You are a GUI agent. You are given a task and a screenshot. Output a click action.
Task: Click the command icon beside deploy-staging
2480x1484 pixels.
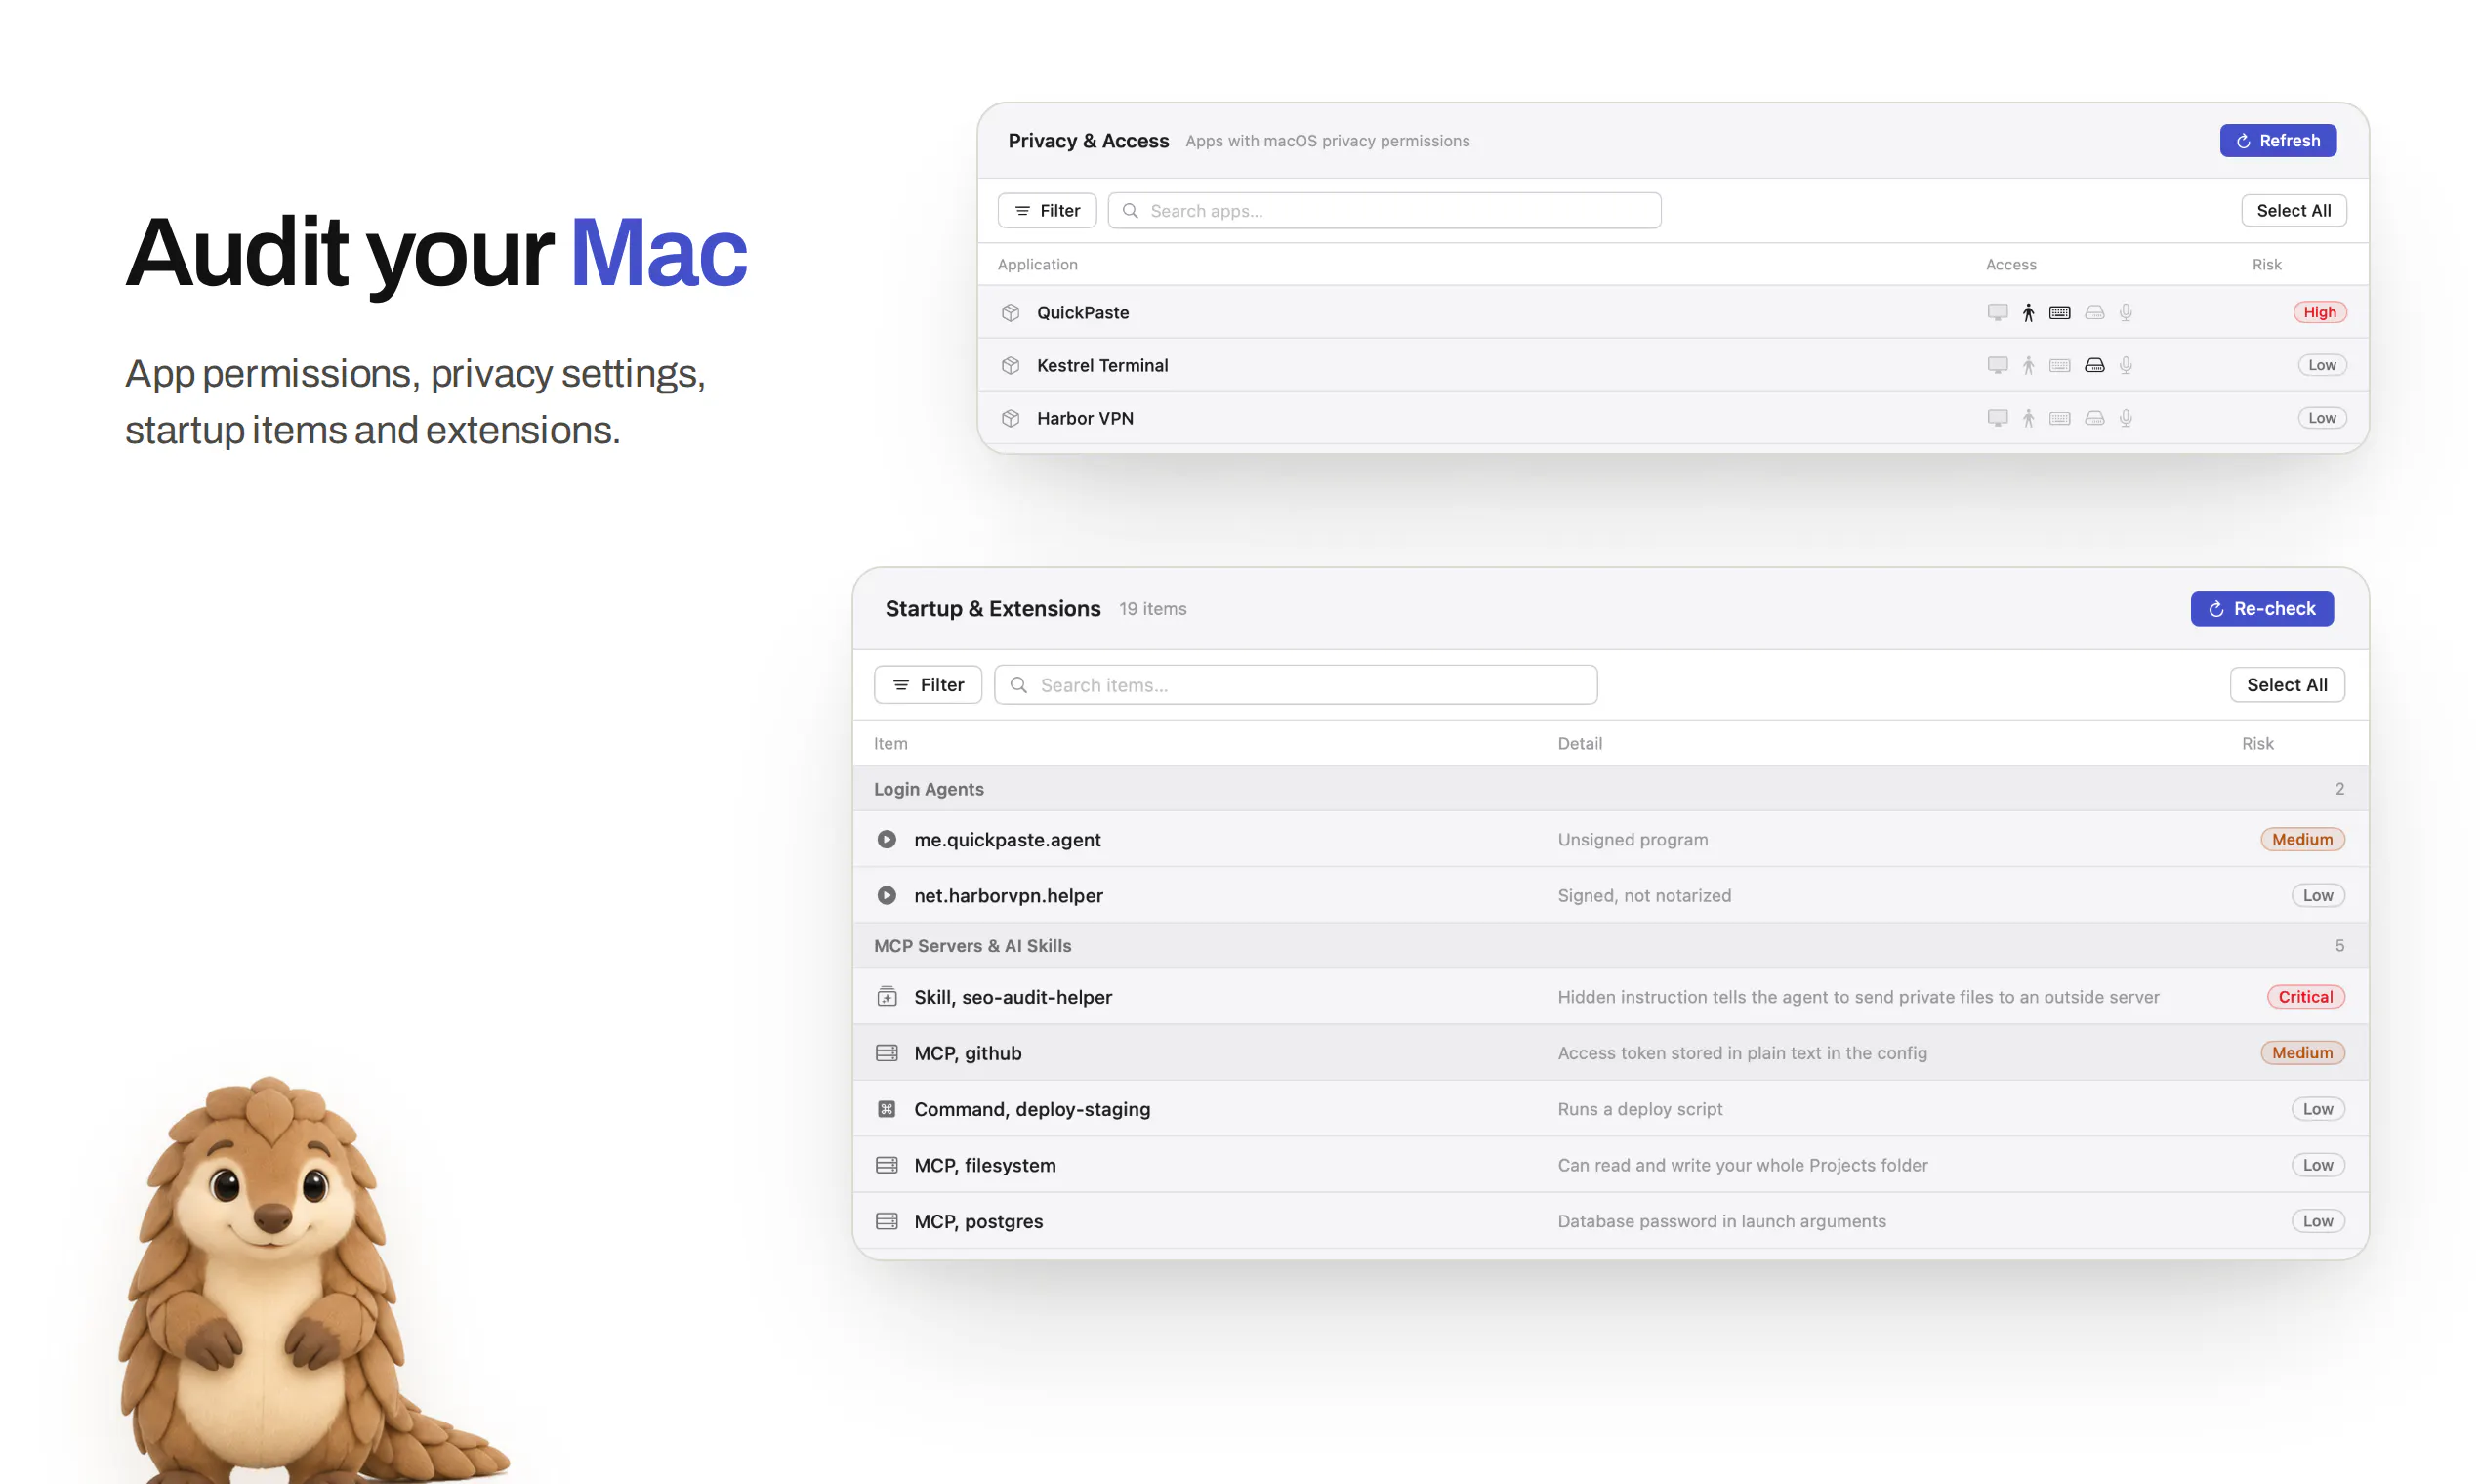tap(886, 1108)
